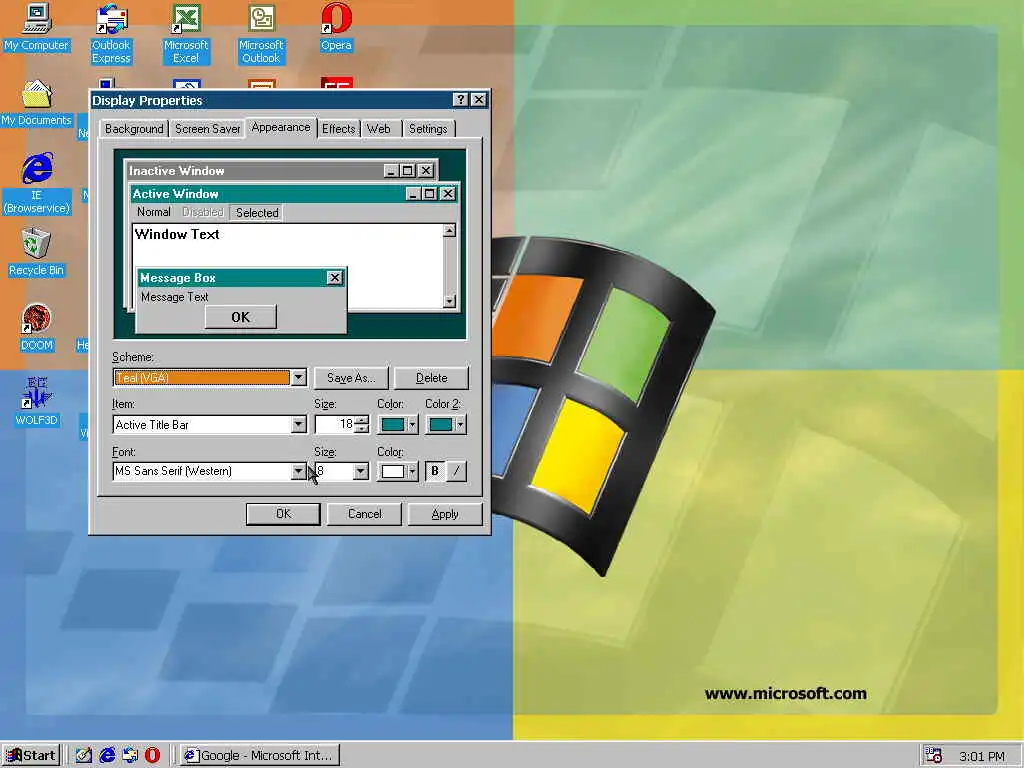Open the Effects tab
This screenshot has height=768, width=1024.
click(338, 129)
